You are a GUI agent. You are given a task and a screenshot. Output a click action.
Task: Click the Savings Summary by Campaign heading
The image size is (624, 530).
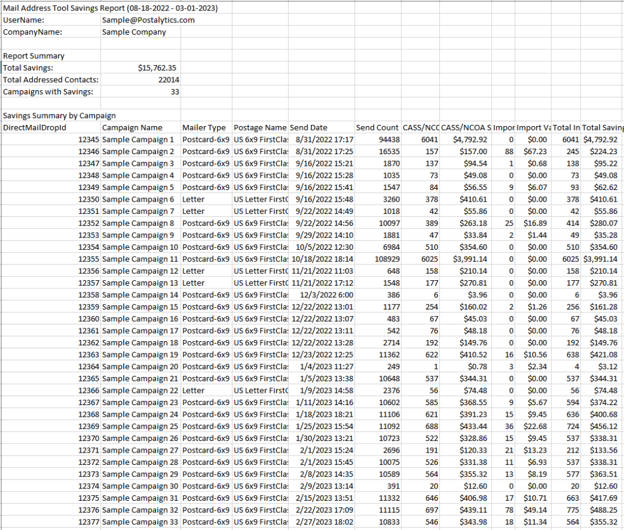(59, 115)
